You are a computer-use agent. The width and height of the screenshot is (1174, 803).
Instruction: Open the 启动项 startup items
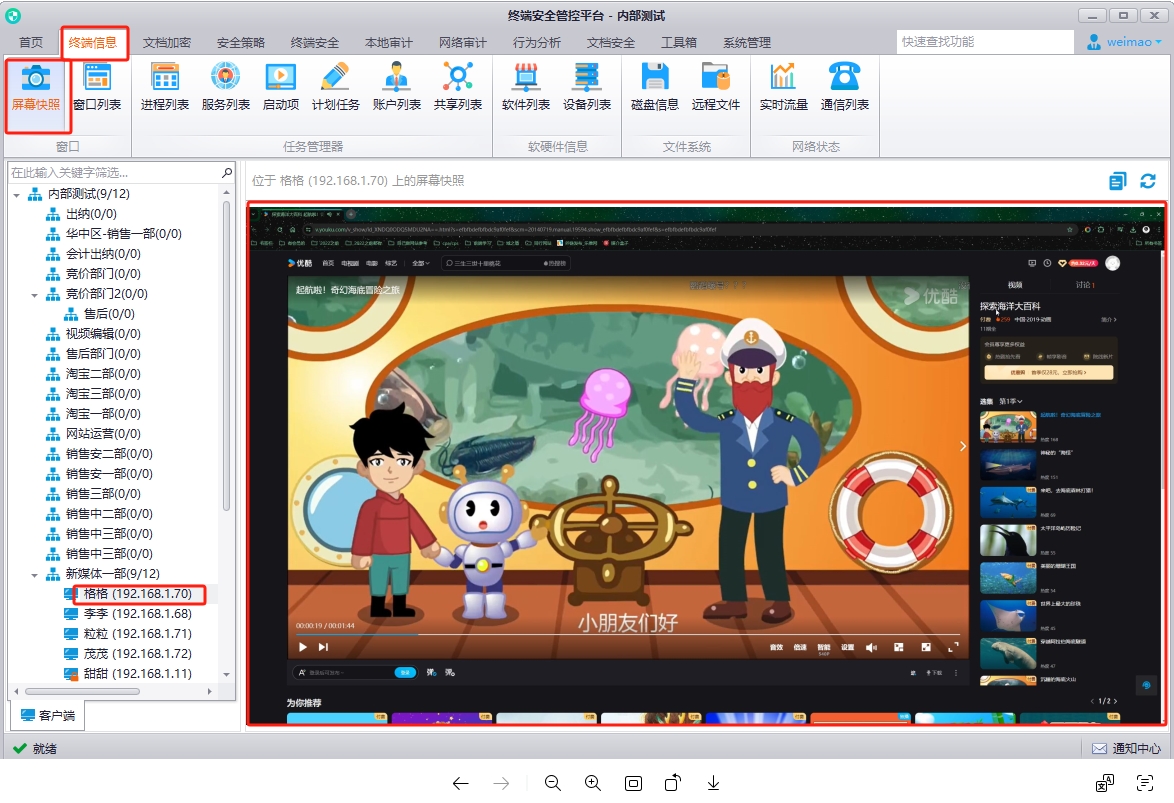281,88
